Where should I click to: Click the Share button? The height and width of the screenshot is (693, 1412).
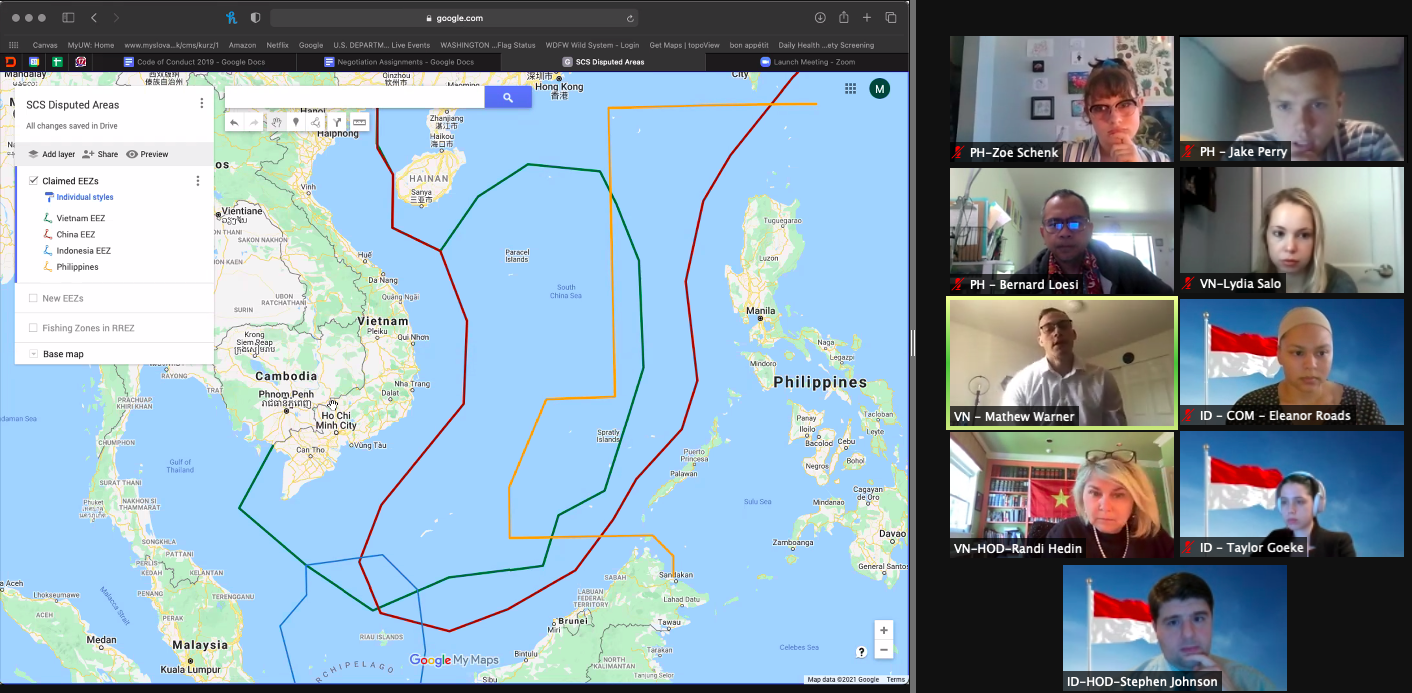(x=100, y=154)
